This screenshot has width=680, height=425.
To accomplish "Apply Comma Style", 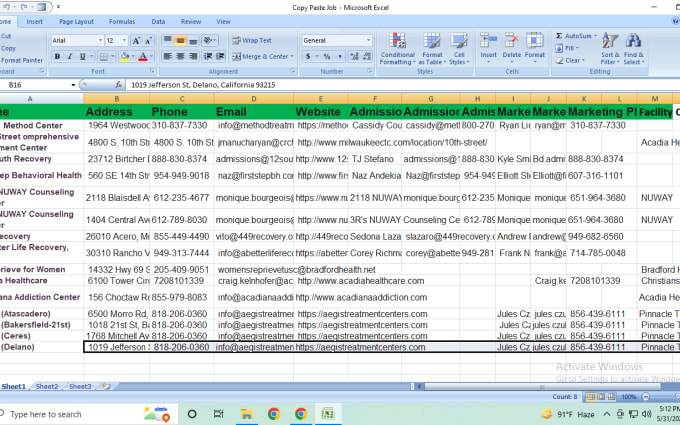I will pos(340,56).
